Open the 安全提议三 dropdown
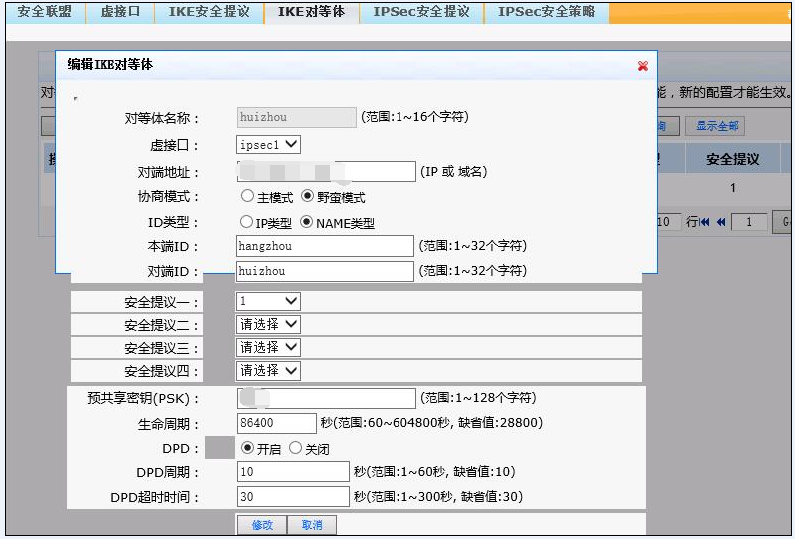795x539 pixels. click(268, 347)
